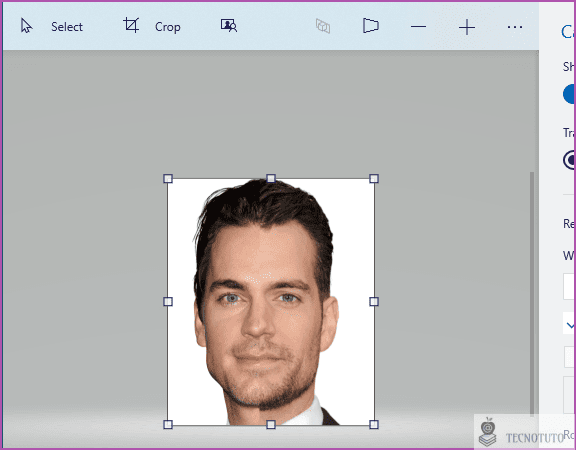Switch to the 3D view icon
The image size is (576, 450).
tap(323, 26)
